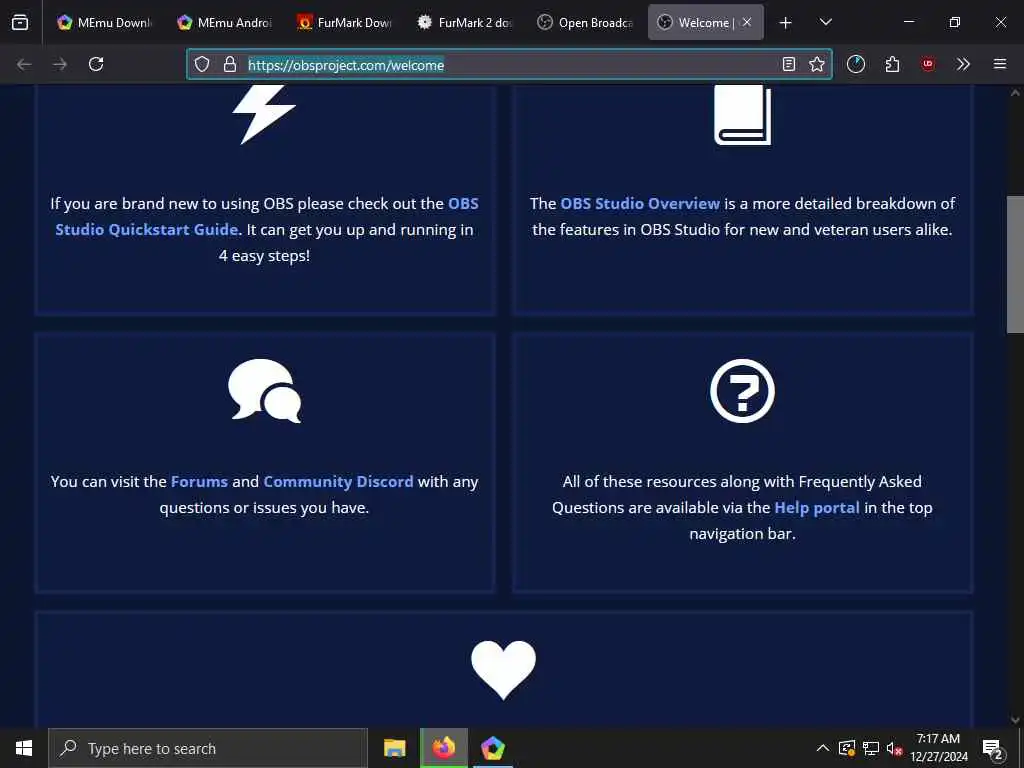
Task: Expand the list all tabs dropdown
Action: (825, 22)
